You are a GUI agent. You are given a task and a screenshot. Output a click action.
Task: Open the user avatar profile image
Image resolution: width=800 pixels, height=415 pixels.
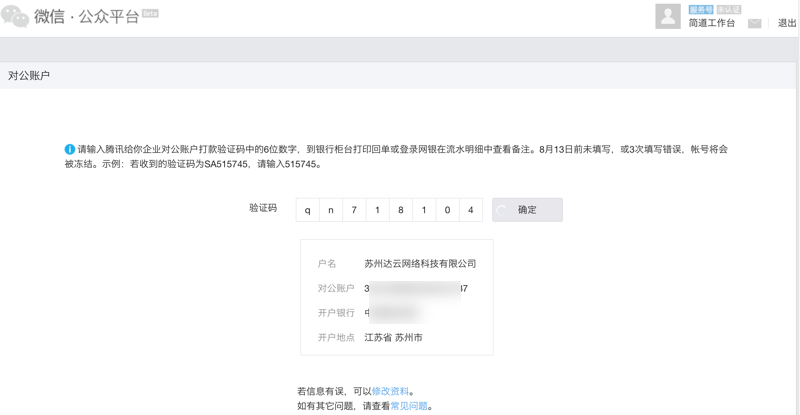pos(668,16)
